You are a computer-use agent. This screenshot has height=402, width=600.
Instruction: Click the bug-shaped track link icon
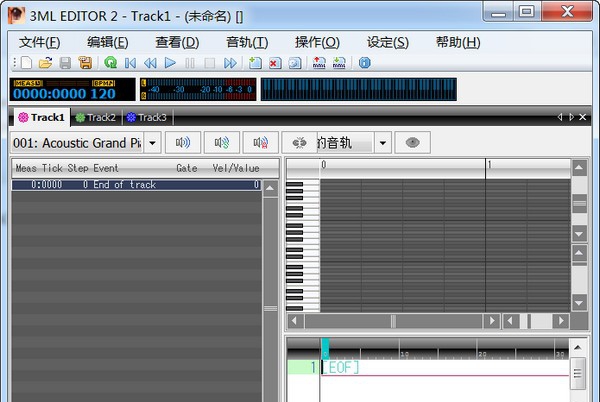pos(299,143)
